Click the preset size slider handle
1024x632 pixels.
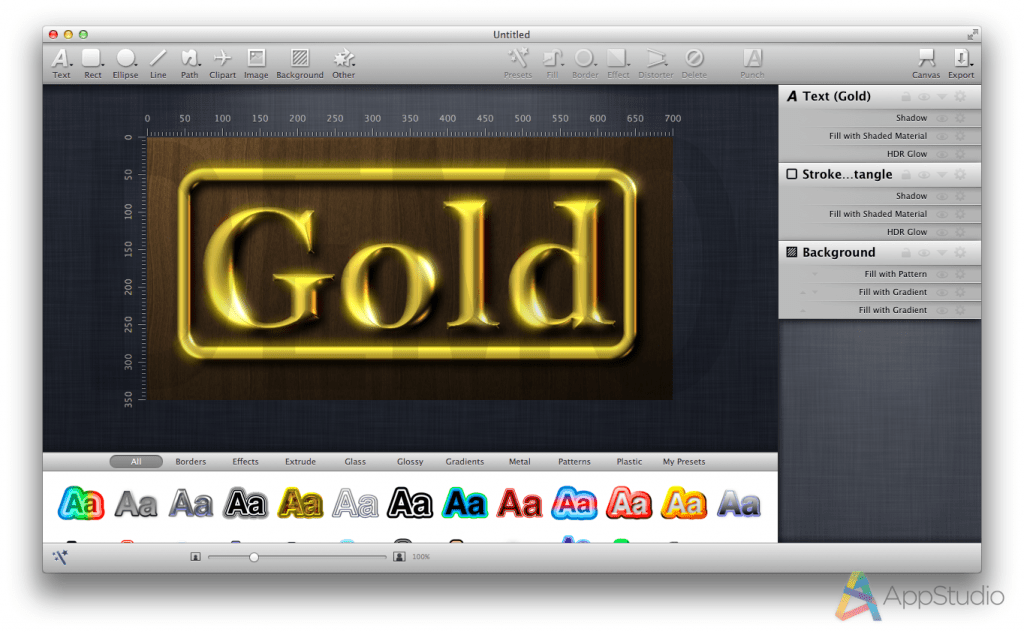pyautogui.click(x=254, y=557)
